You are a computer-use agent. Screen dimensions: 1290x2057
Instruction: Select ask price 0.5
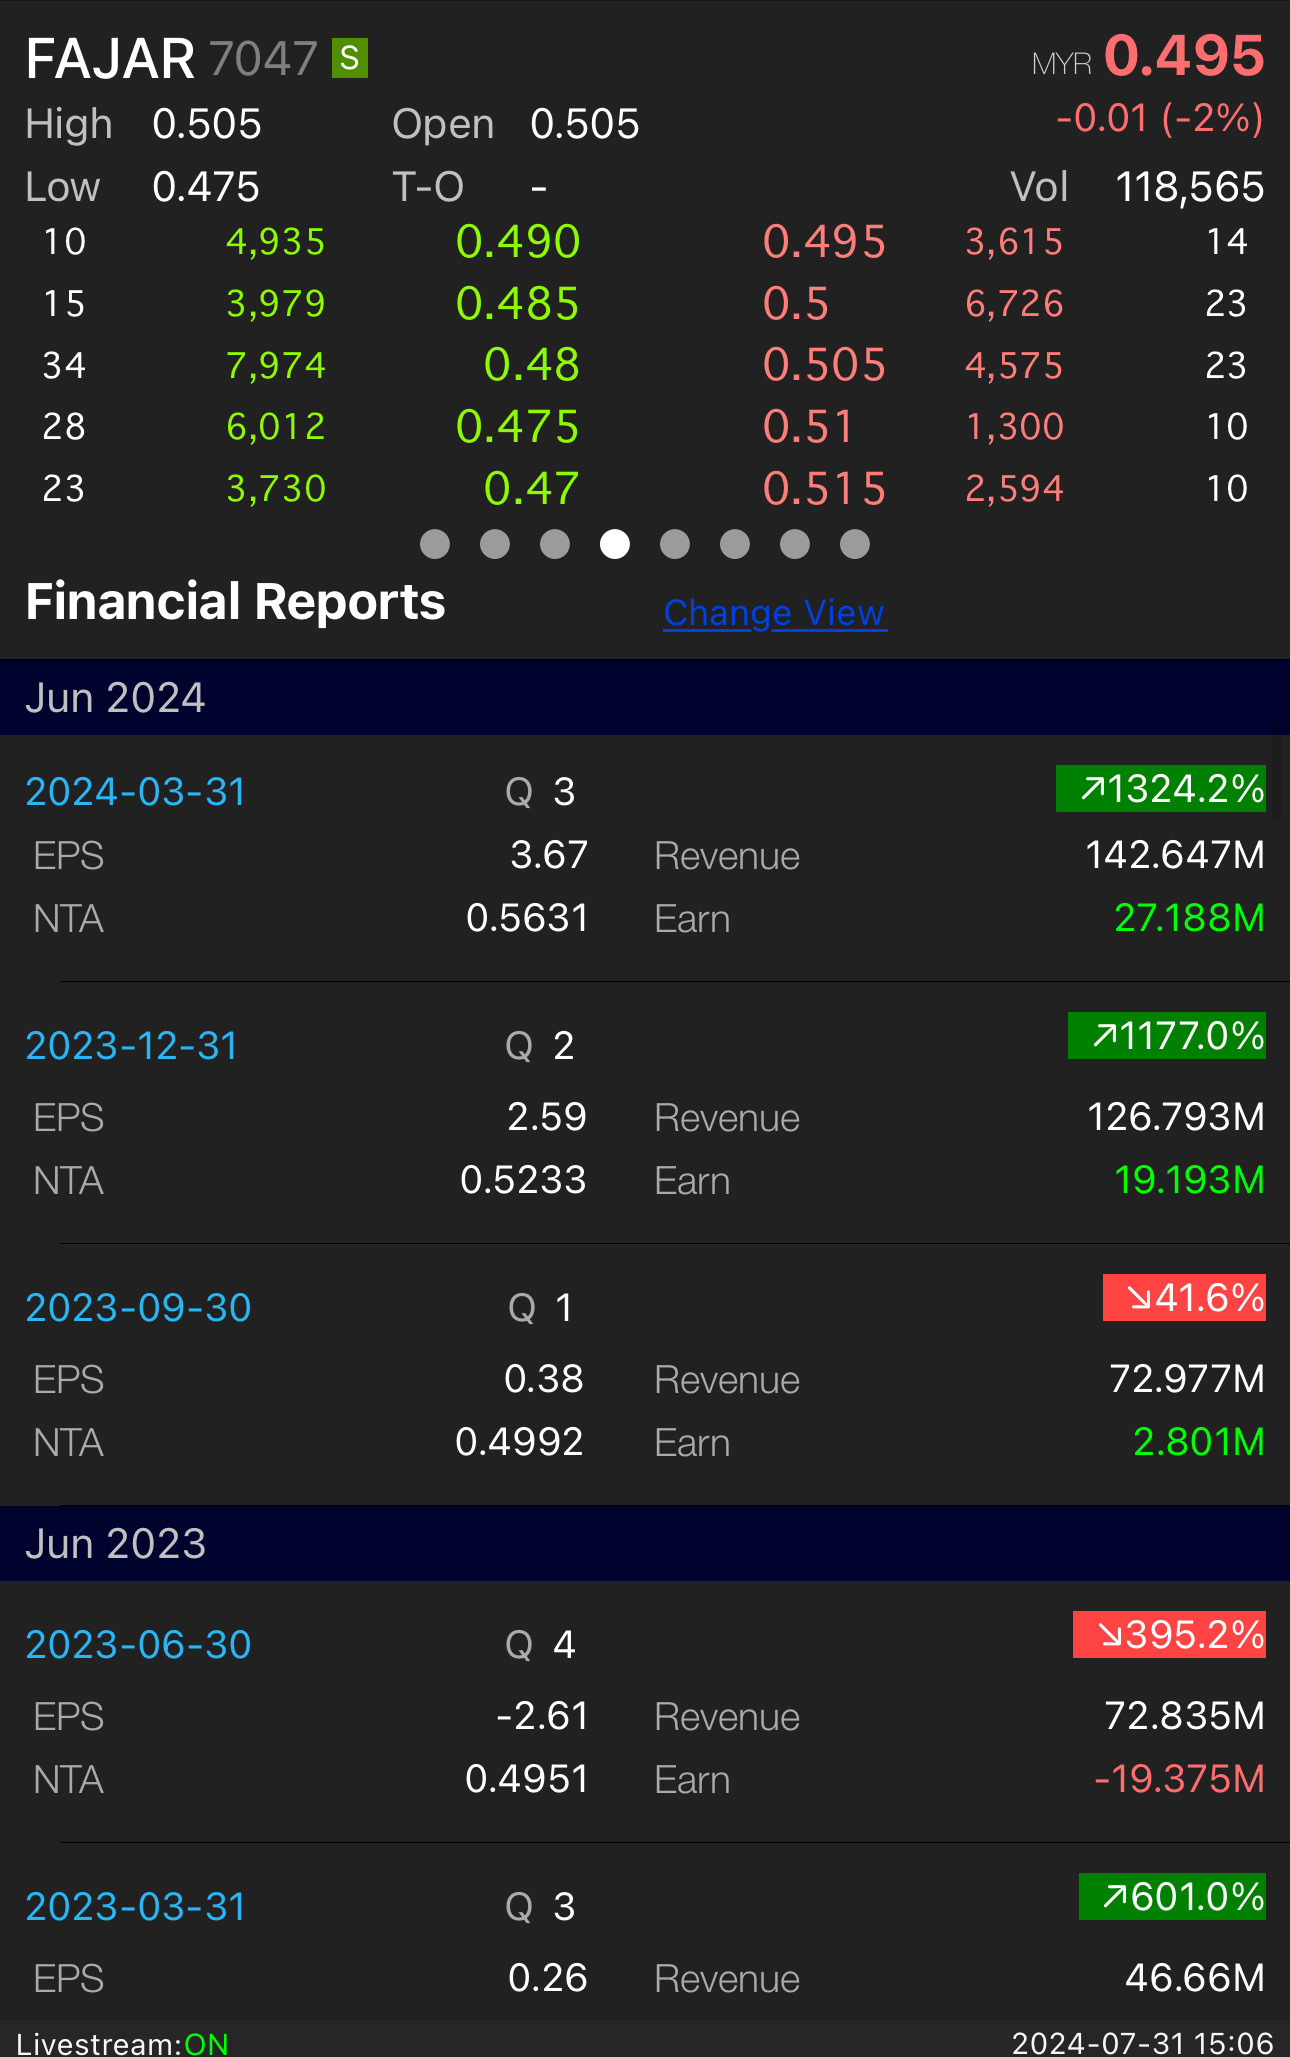click(x=796, y=304)
